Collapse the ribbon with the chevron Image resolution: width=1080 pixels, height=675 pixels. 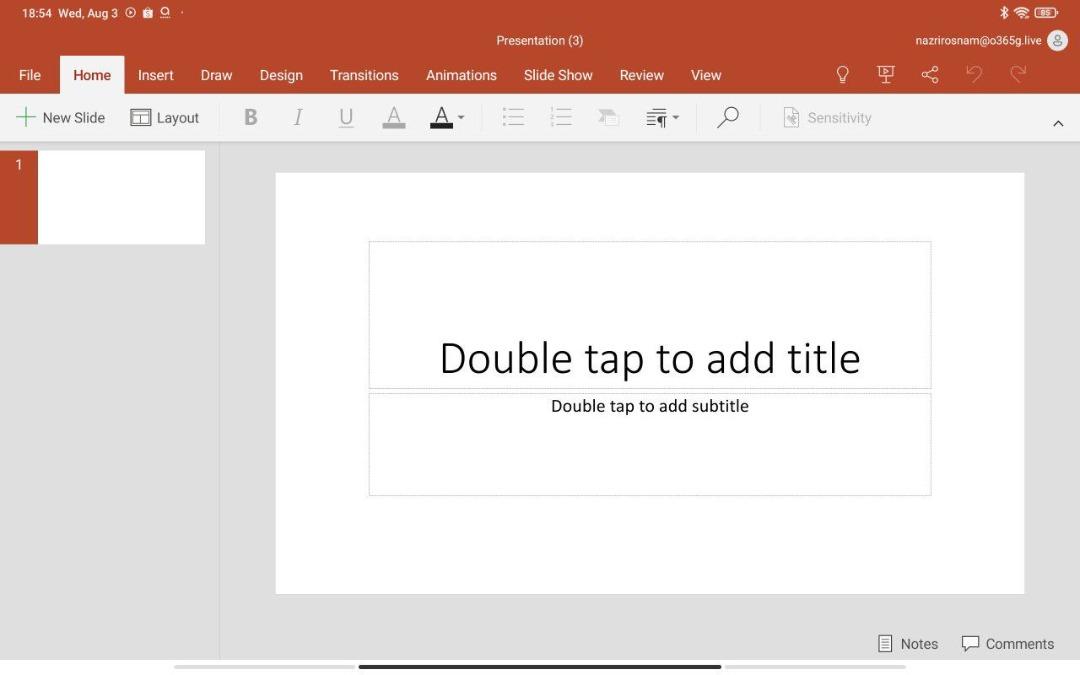click(1058, 123)
